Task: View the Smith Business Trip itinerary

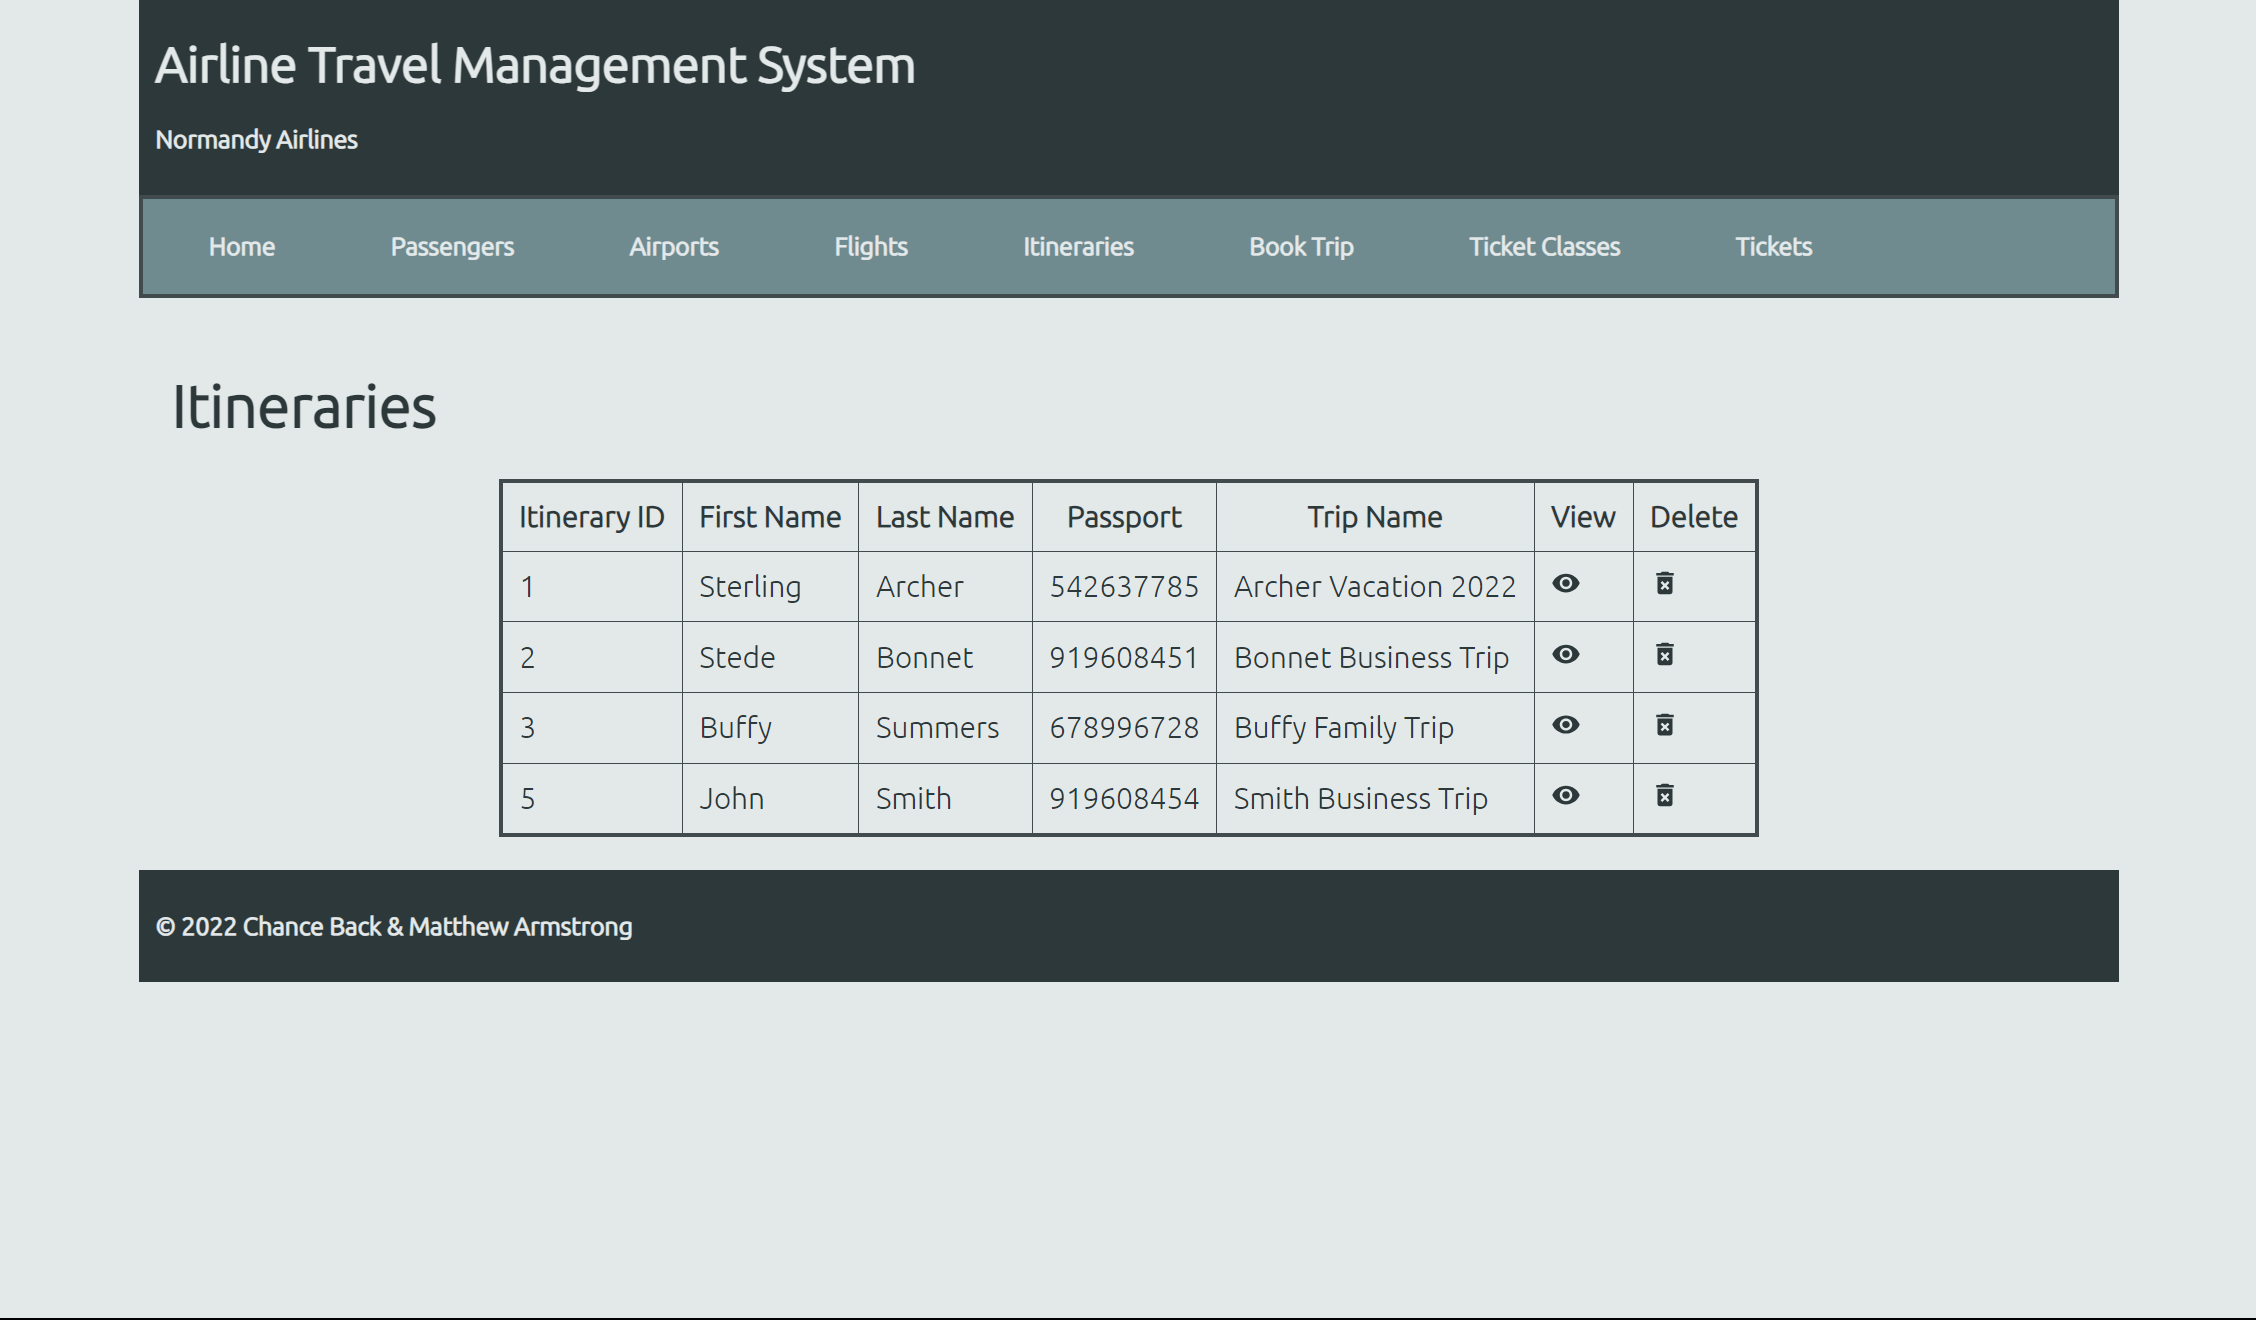Action: point(1566,796)
